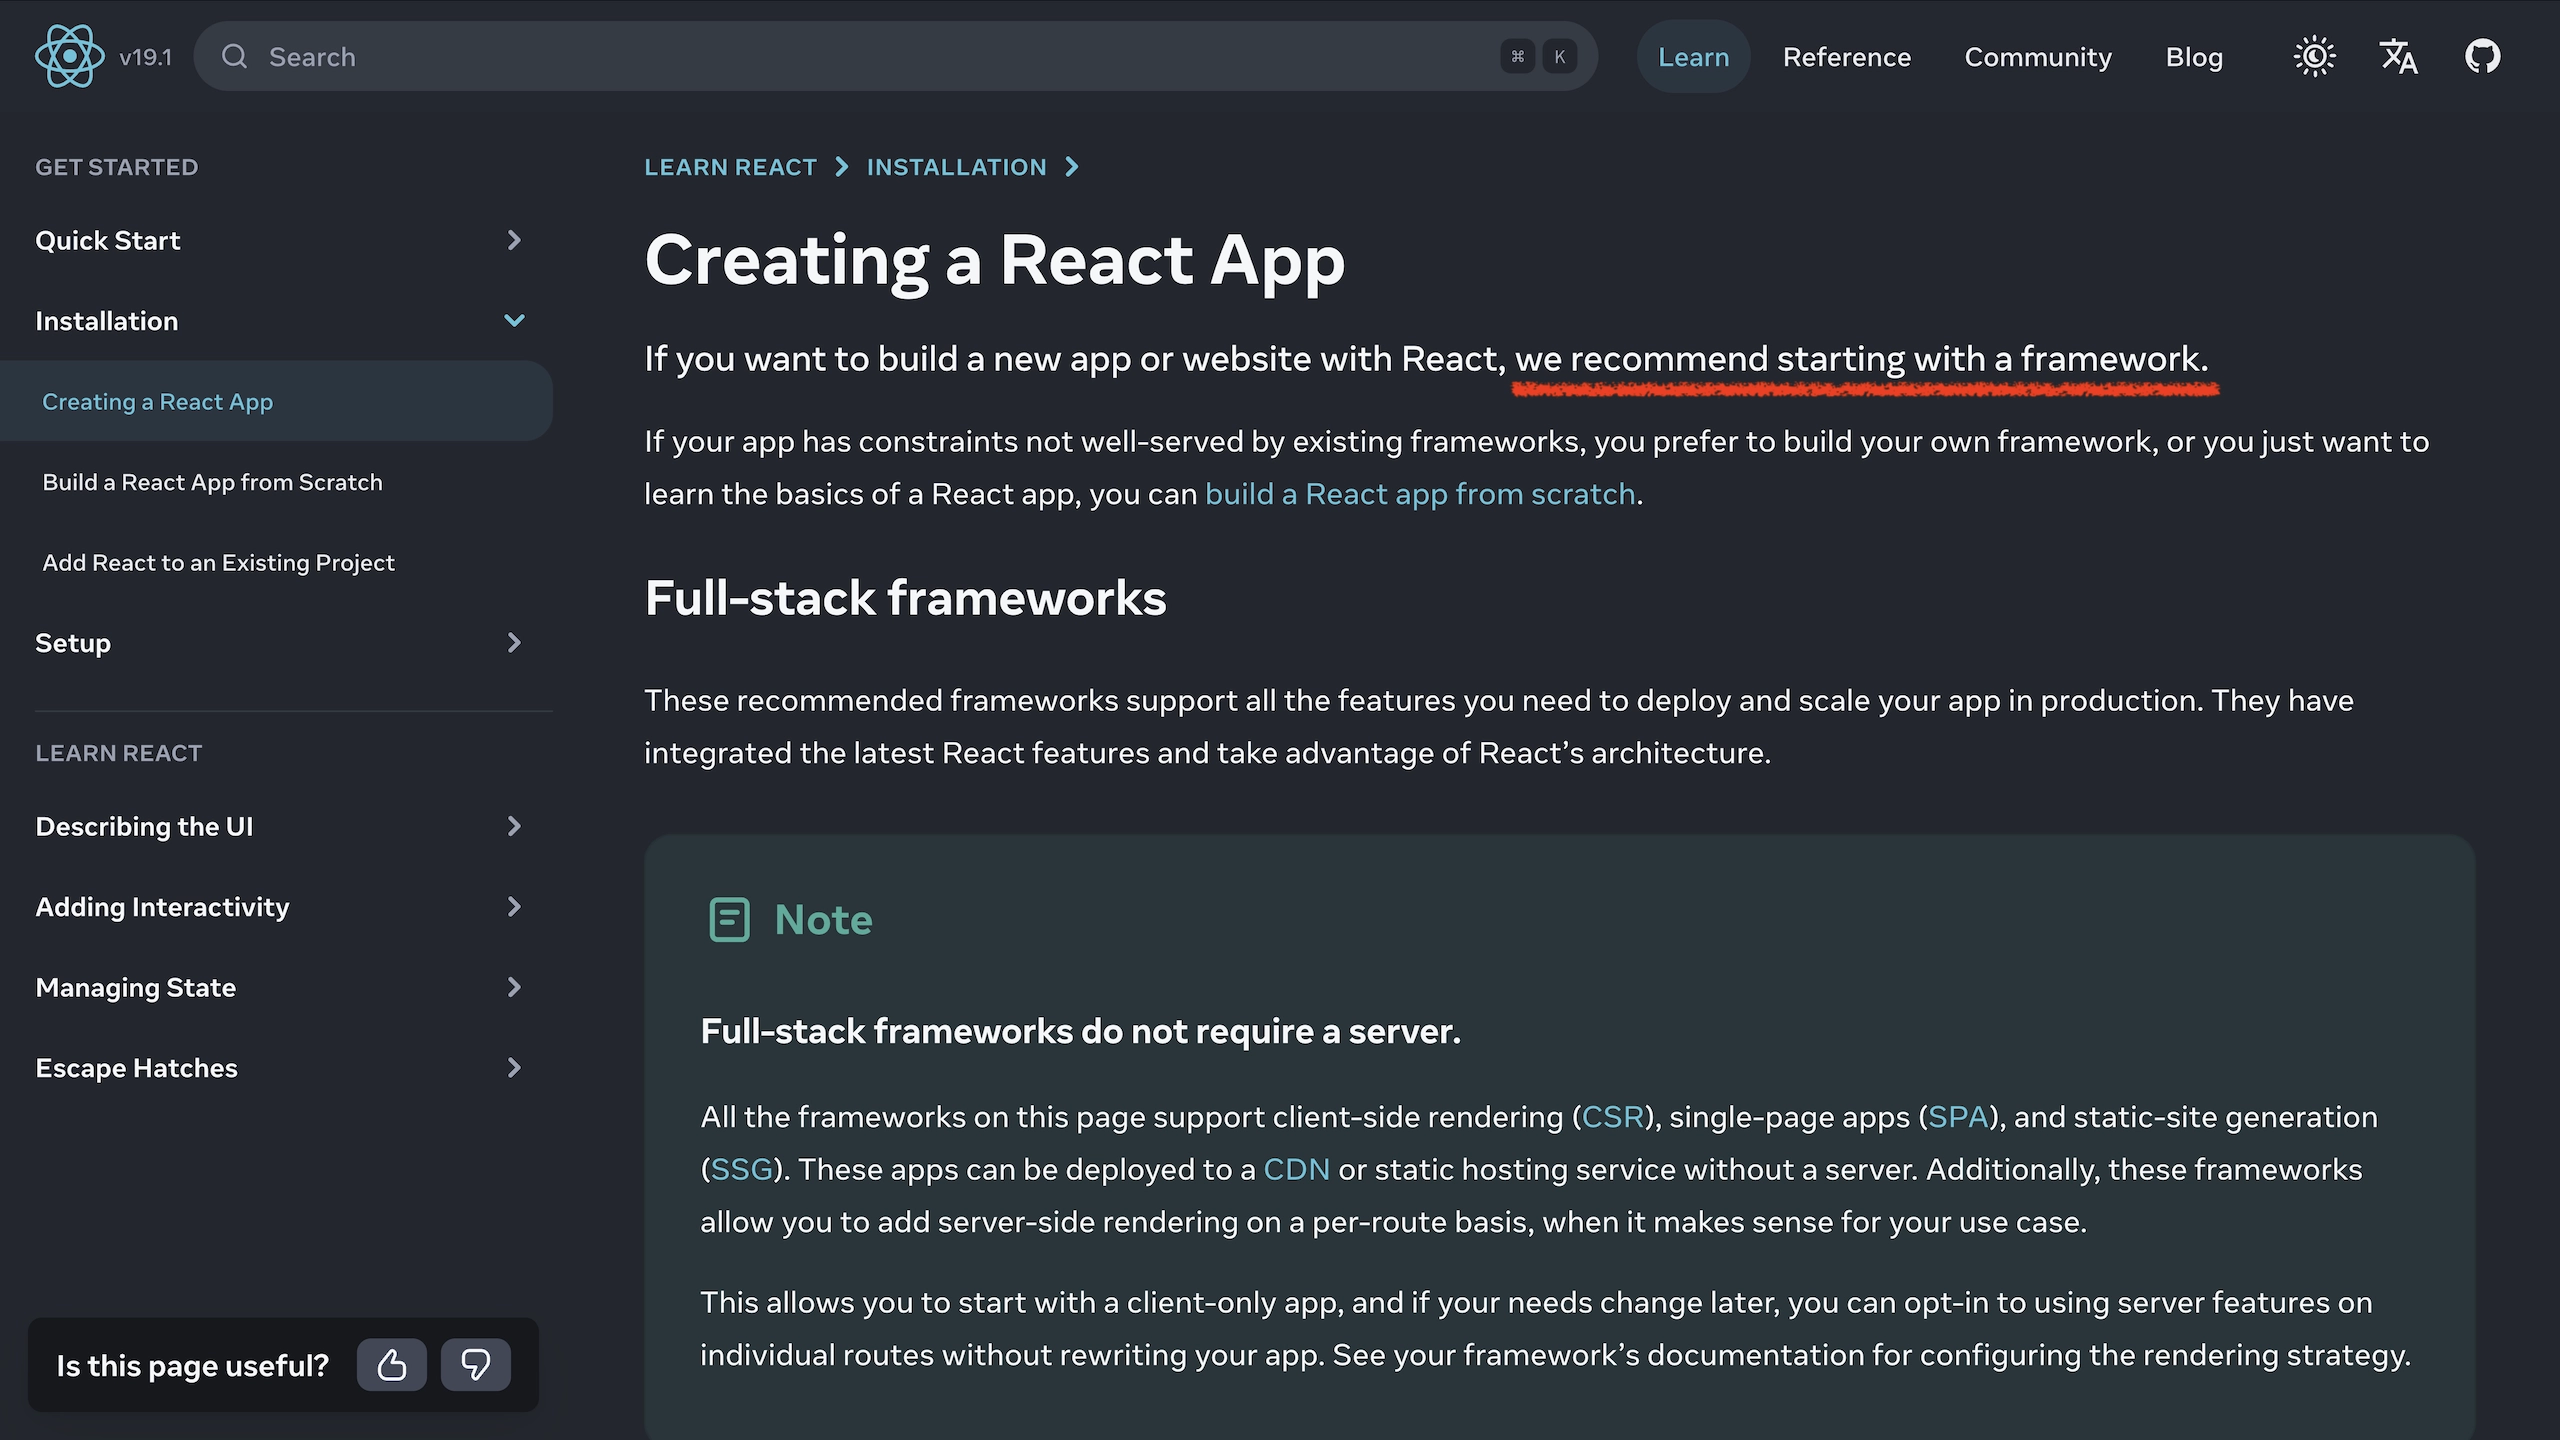
Task: Open Quick Start sidebar page
Action: tap(108, 240)
